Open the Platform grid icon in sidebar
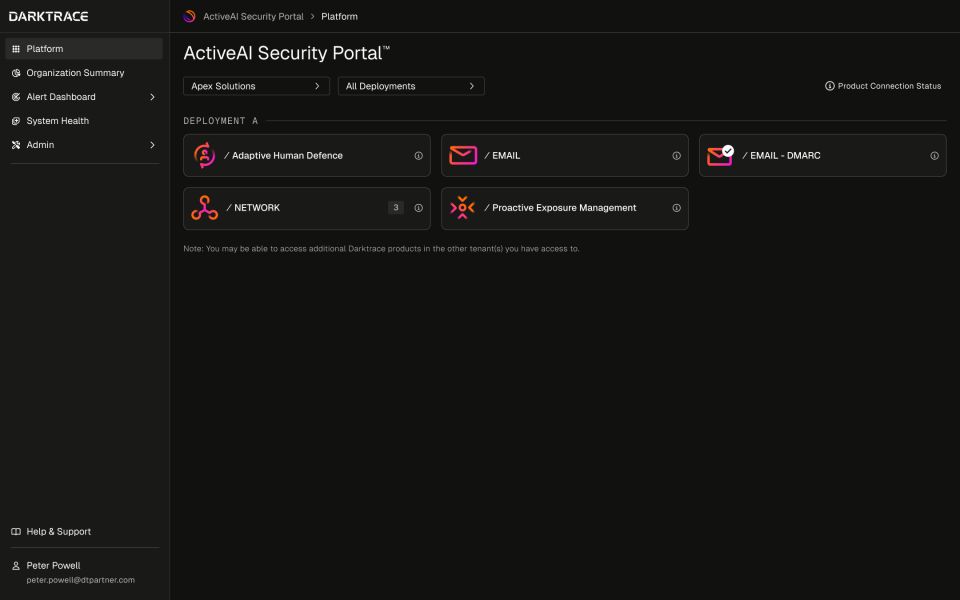This screenshot has height=600, width=960. 14,48
